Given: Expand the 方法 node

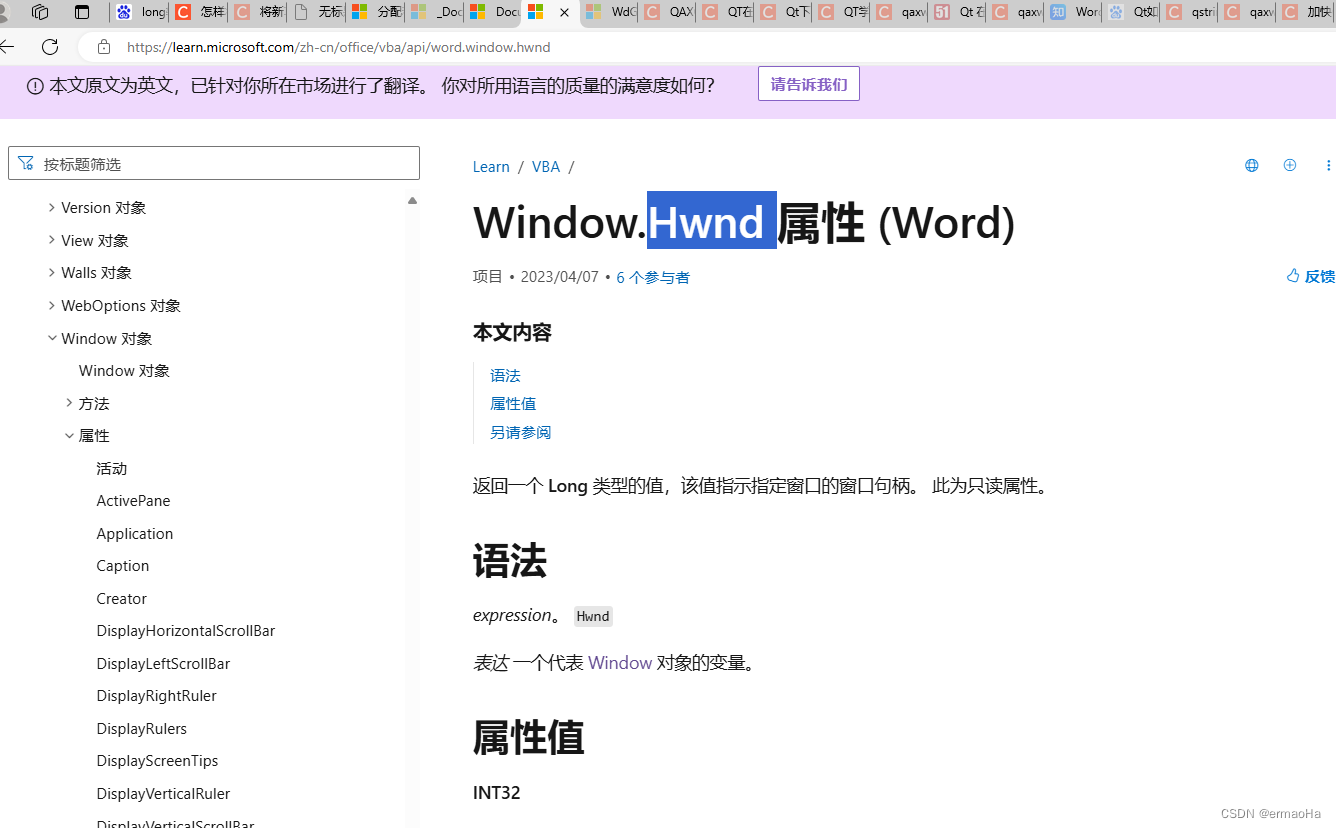Looking at the screenshot, I should click(69, 403).
